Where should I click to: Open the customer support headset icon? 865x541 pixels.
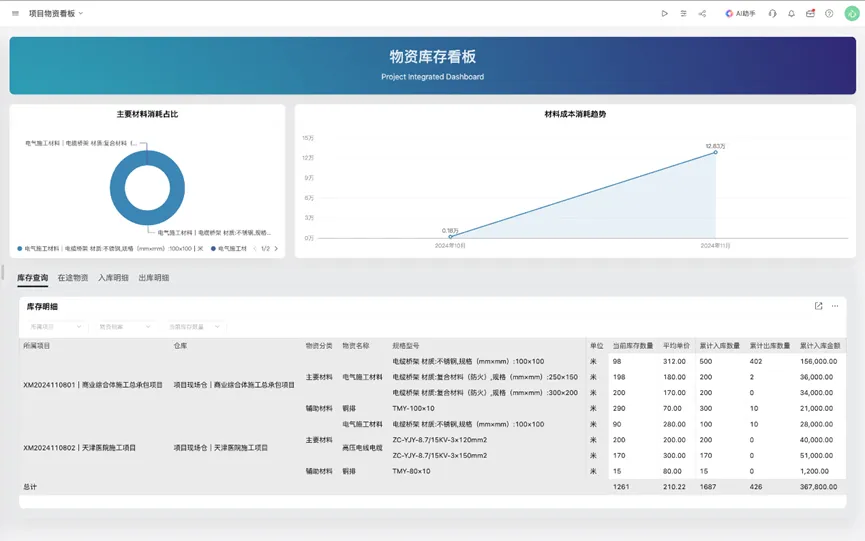[772, 14]
